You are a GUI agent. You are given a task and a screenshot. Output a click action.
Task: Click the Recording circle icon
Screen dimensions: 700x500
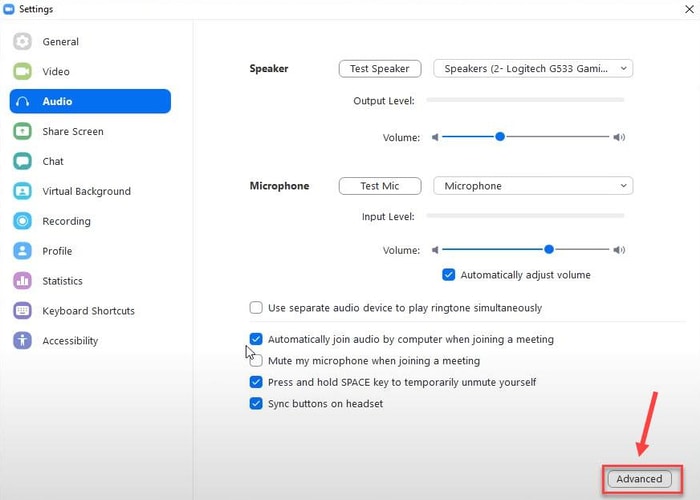pos(22,221)
